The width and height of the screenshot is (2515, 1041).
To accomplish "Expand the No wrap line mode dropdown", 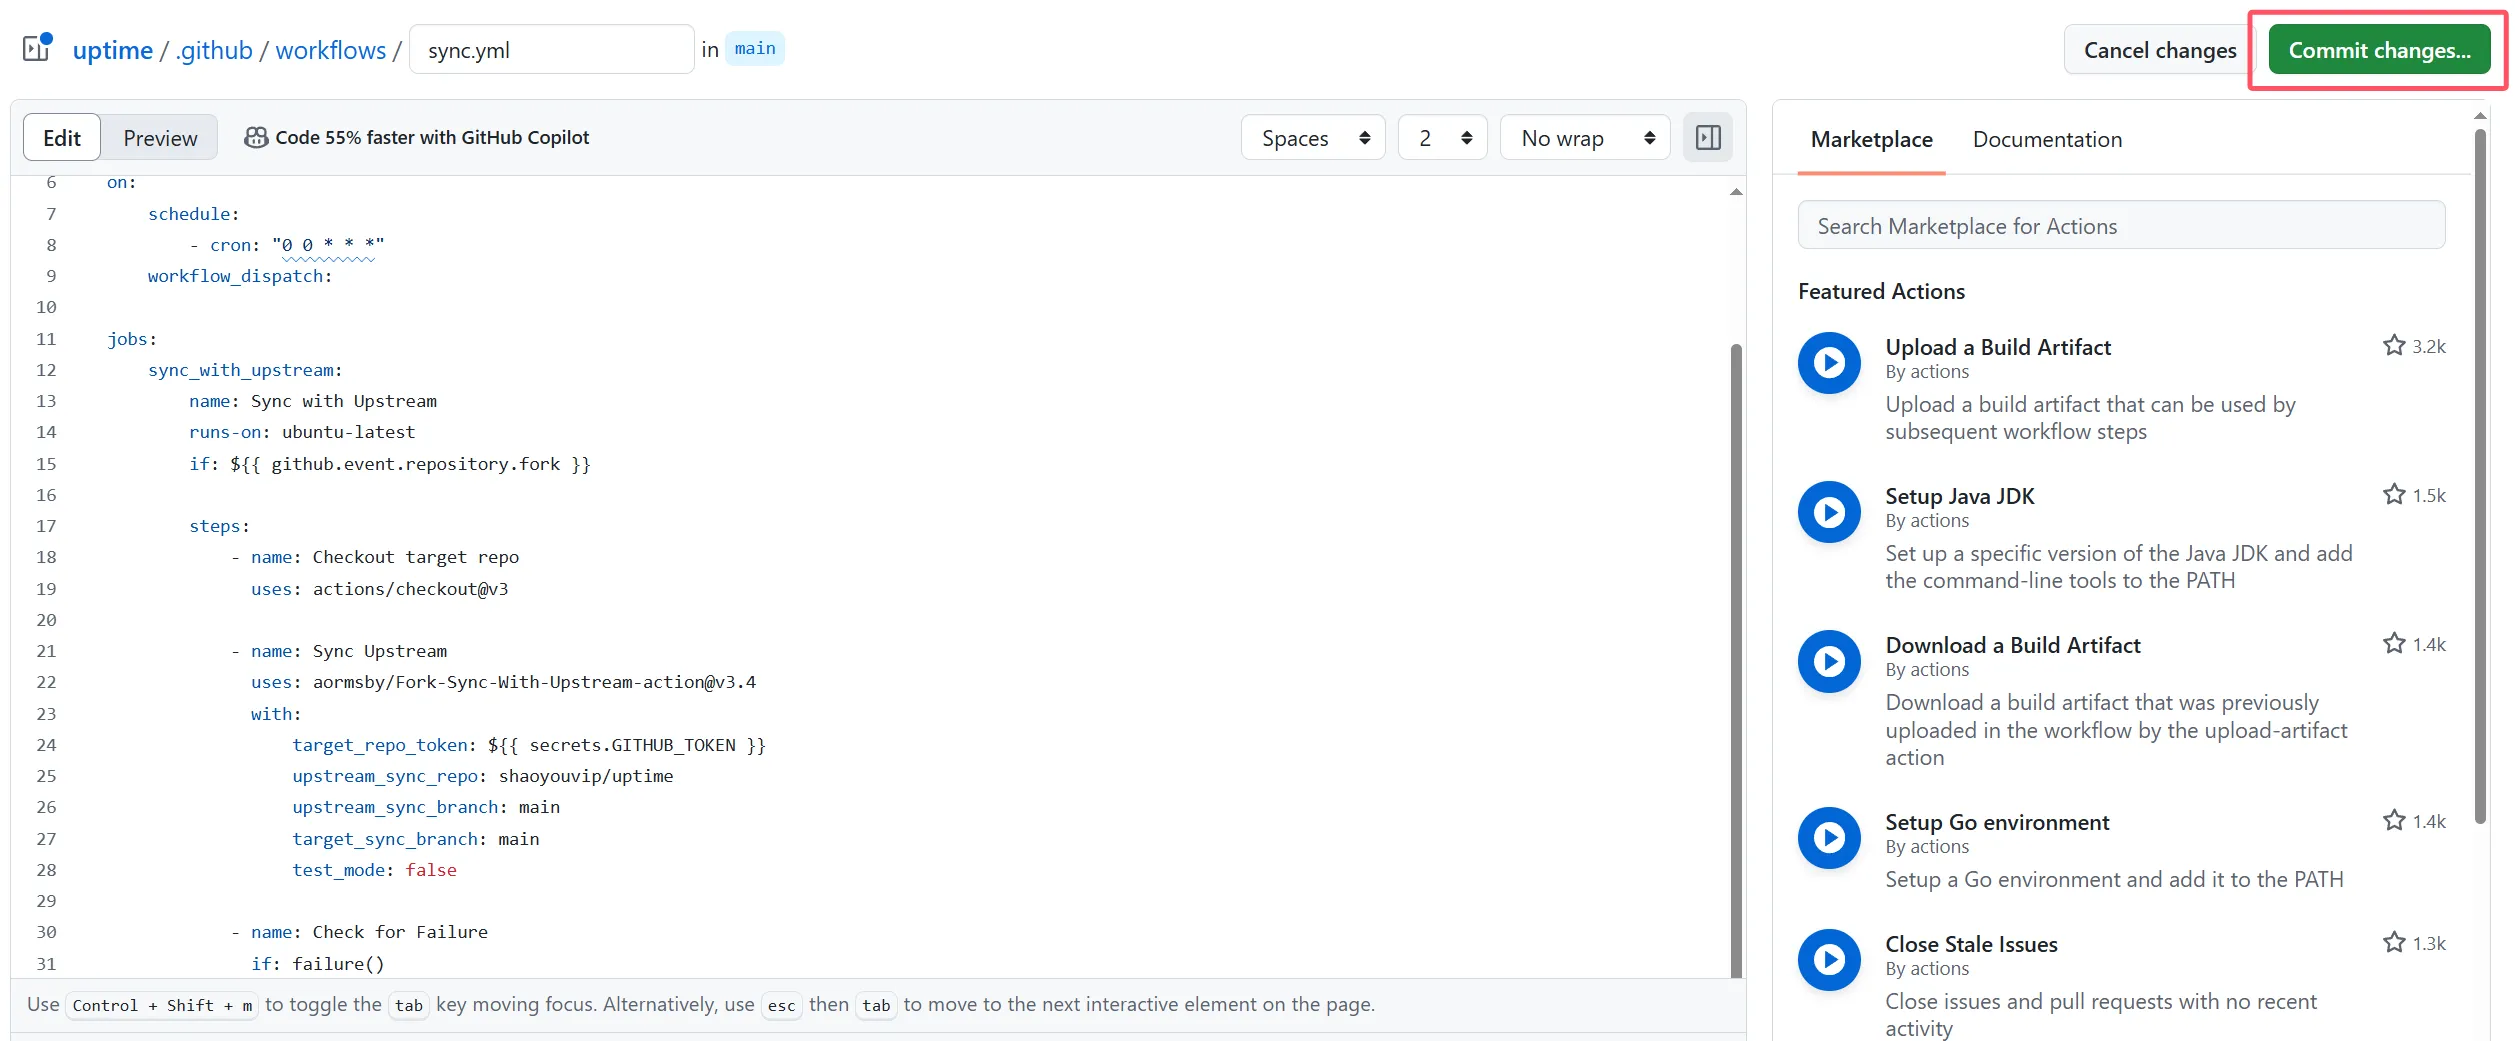I will [1585, 138].
